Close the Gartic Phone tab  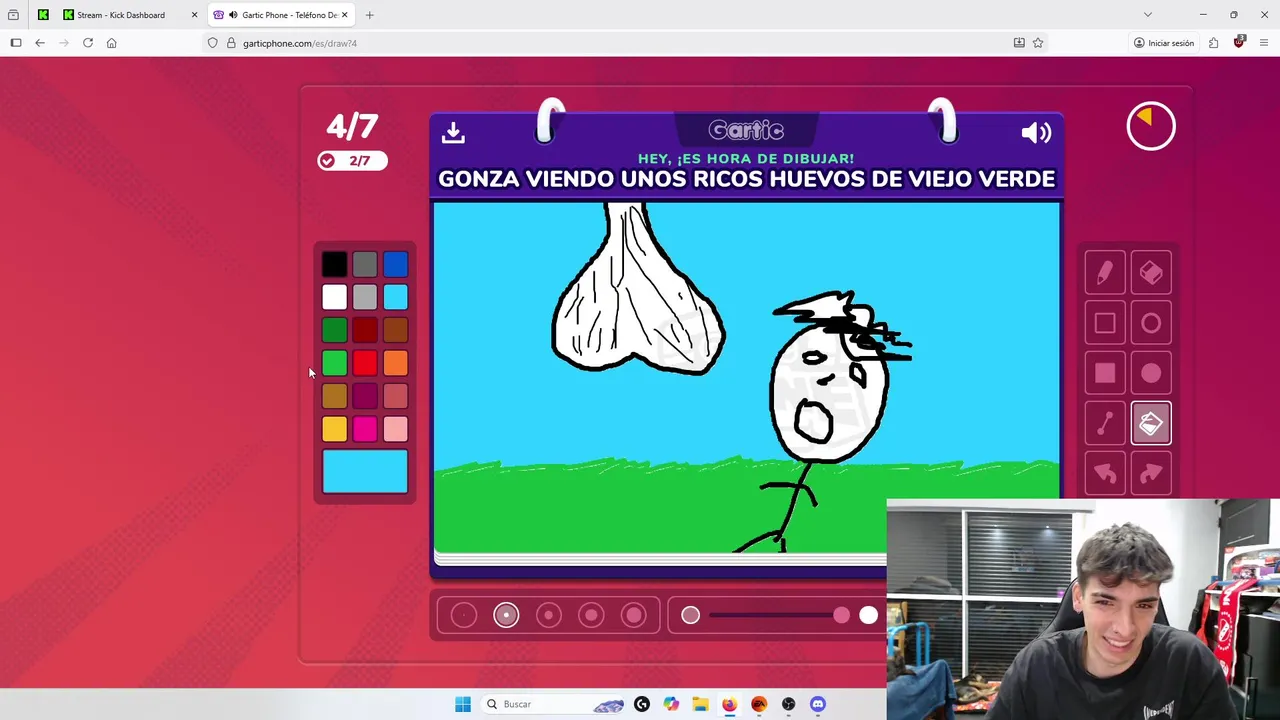(x=344, y=15)
